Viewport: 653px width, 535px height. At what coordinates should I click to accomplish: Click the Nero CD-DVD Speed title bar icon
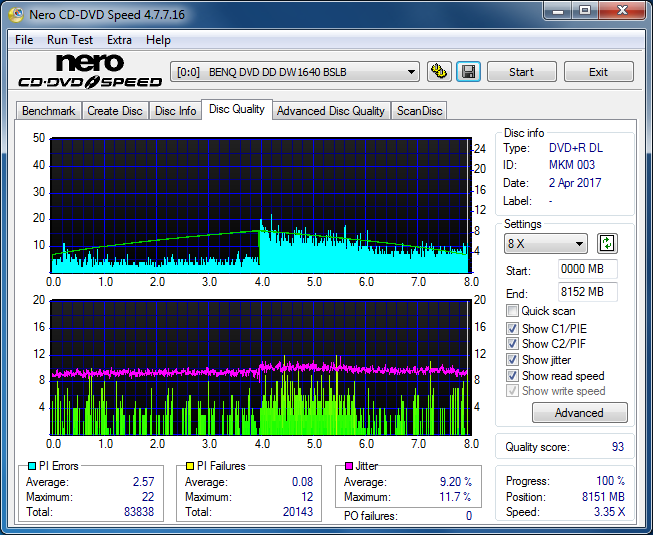(x=16, y=15)
